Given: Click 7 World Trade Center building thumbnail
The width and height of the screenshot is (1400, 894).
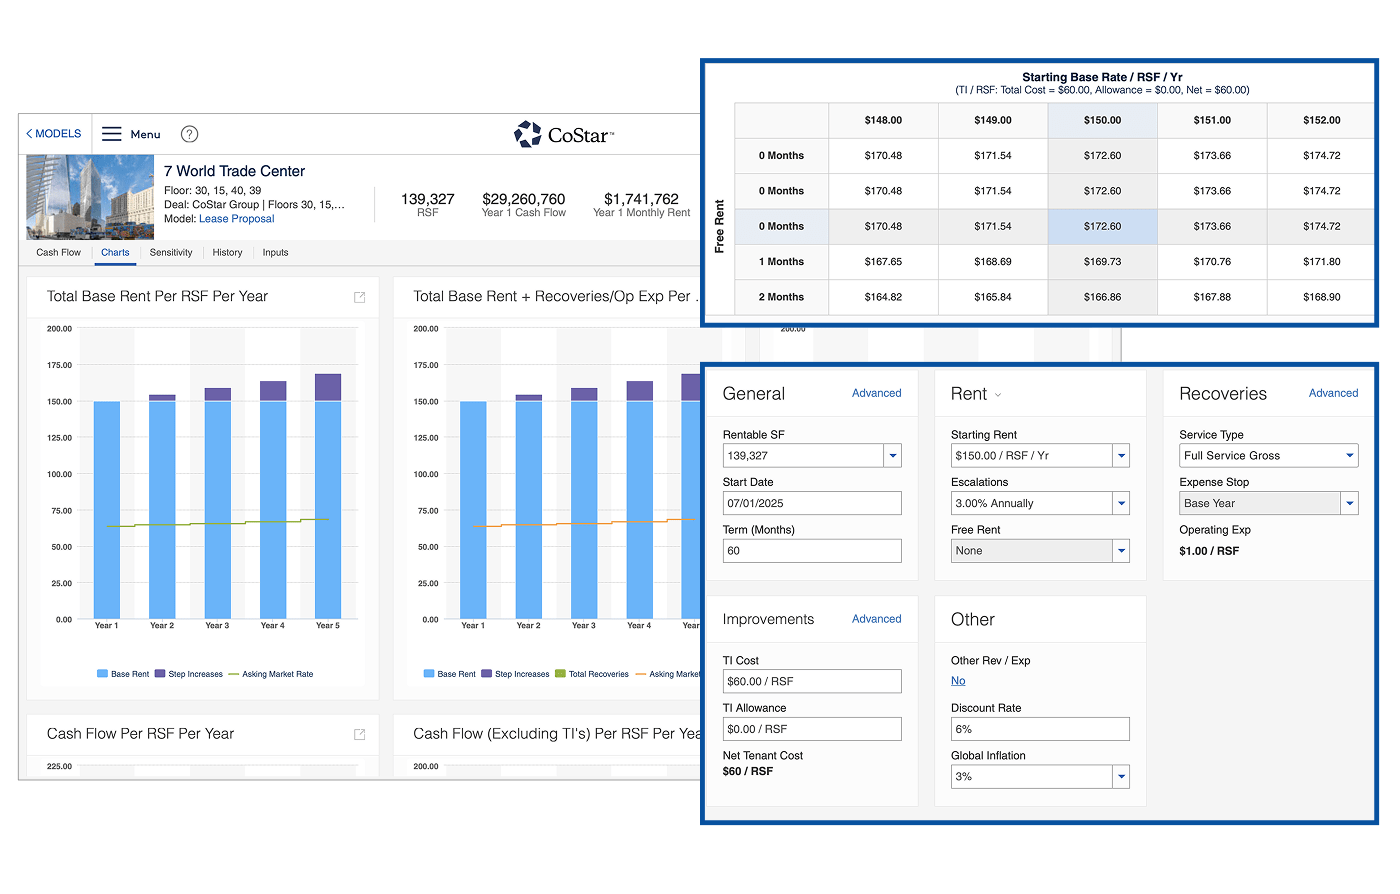Looking at the screenshot, I should pyautogui.click(x=90, y=197).
